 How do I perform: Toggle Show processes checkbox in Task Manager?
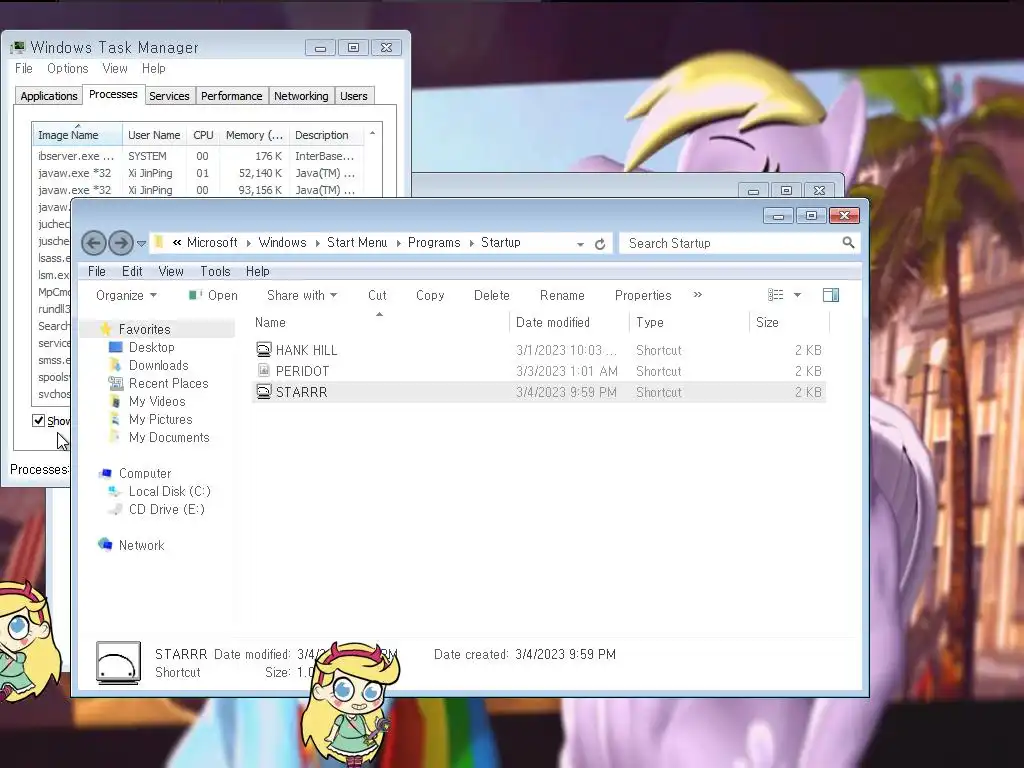[39, 421]
